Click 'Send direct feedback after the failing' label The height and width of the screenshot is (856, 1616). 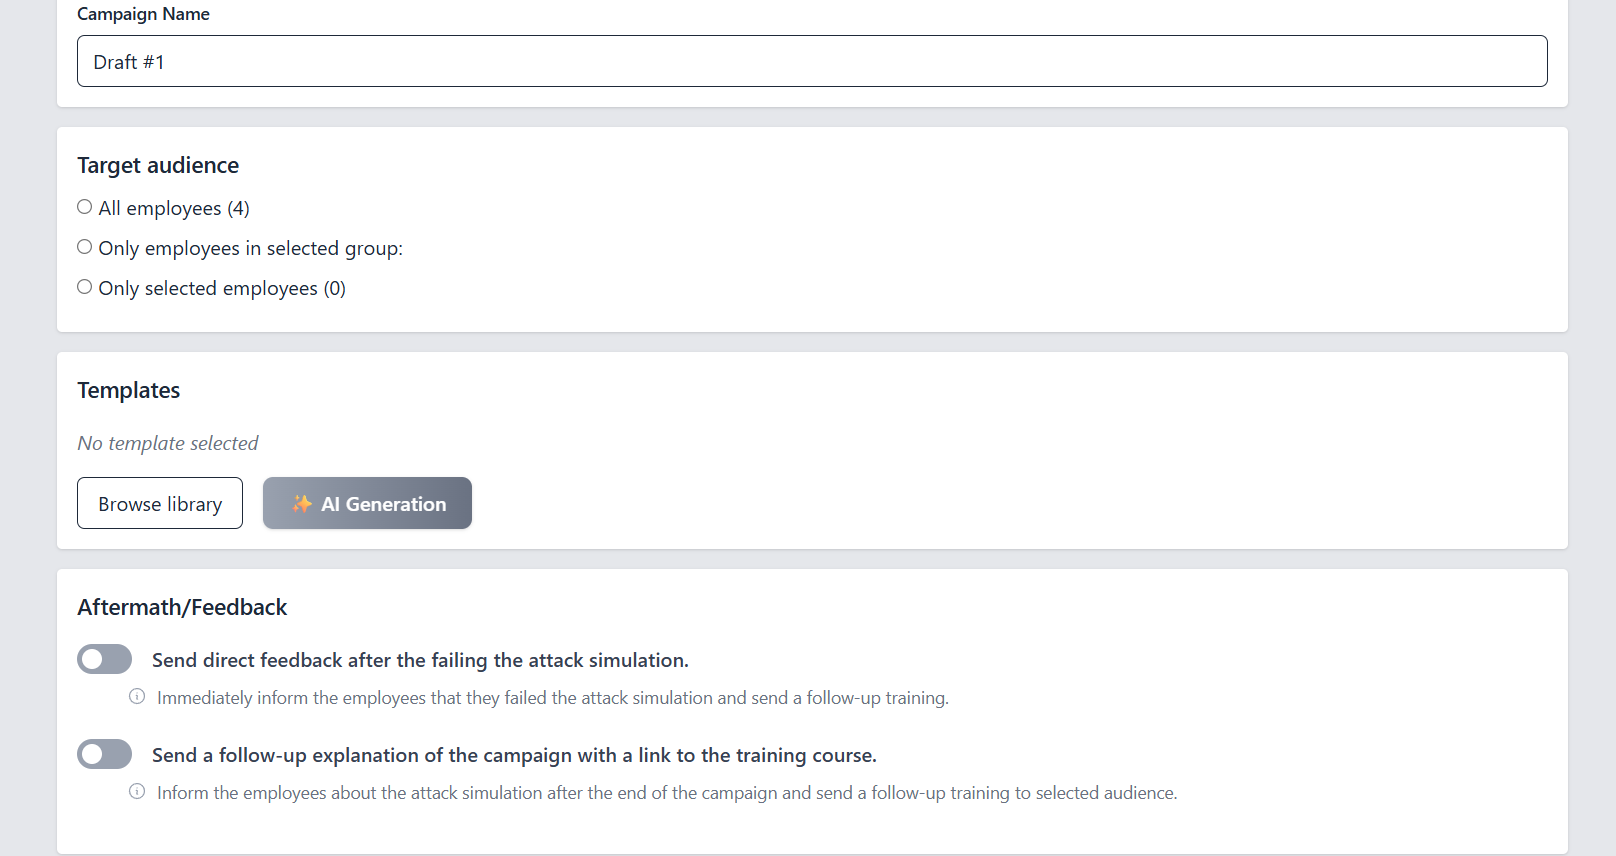click(x=420, y=660)
